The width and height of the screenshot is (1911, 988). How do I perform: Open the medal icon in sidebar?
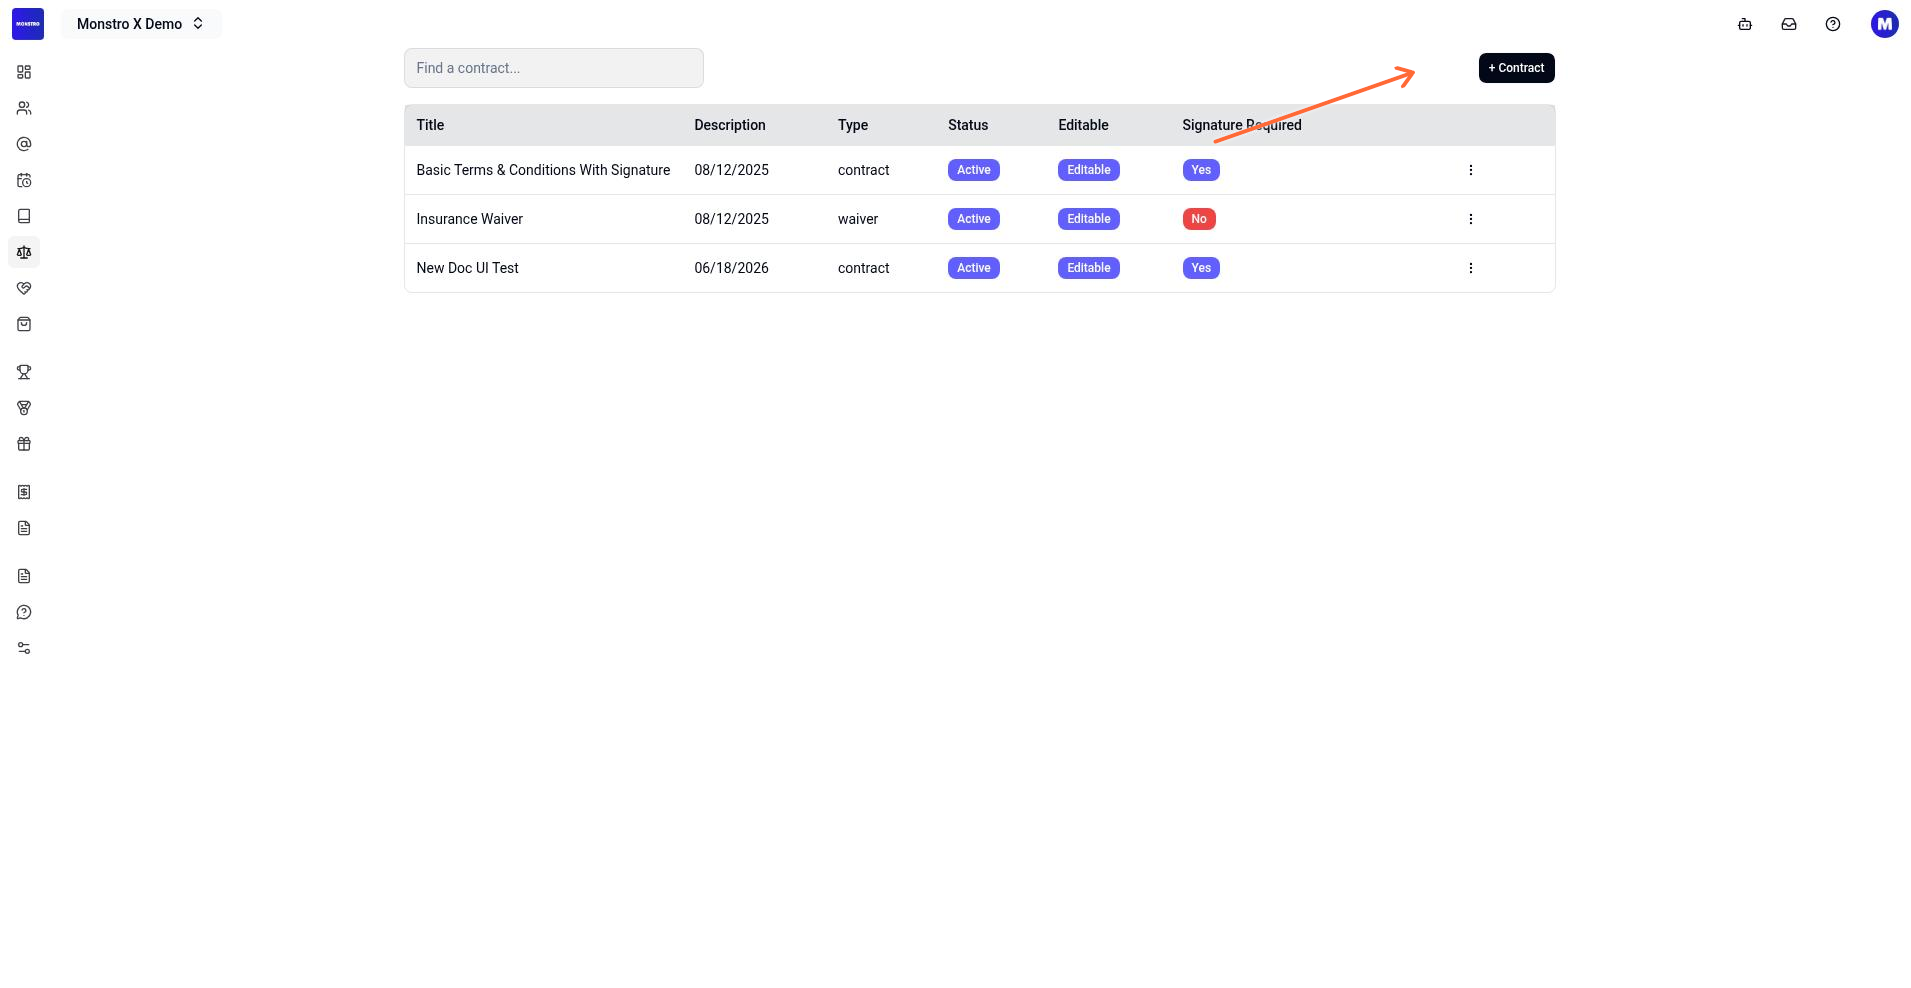[24, 408]
